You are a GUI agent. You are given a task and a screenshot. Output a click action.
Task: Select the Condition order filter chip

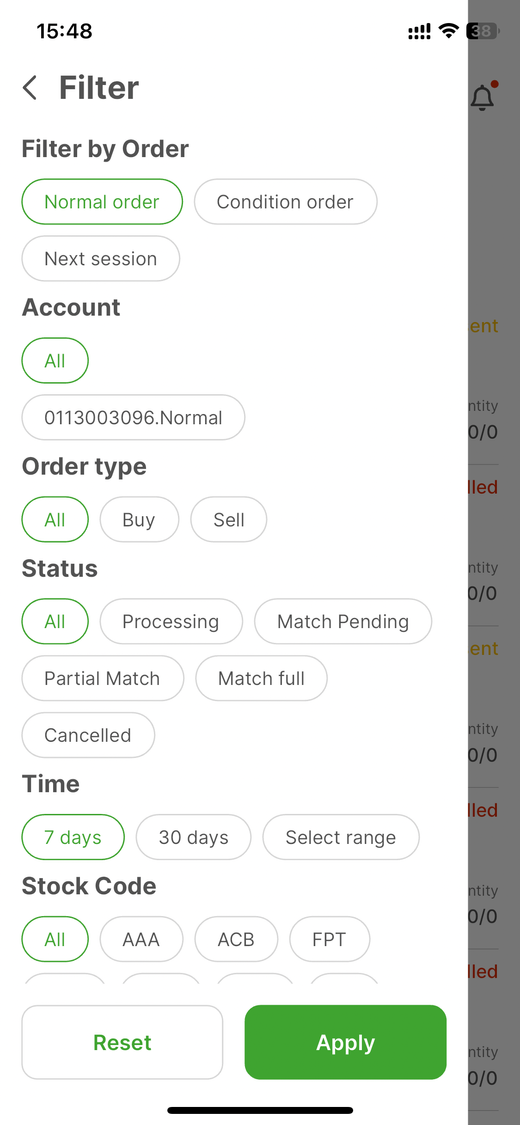(x=285, y=202)
